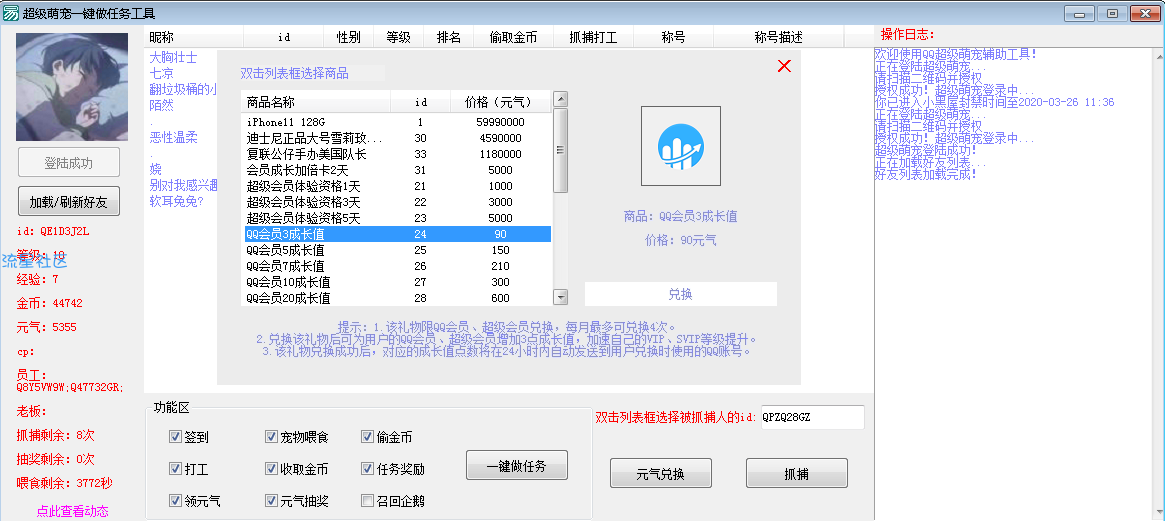Select the QQ会员7成长值 row
The width and height of the screenshot is (1165, 521).
(x=397, y=266)
